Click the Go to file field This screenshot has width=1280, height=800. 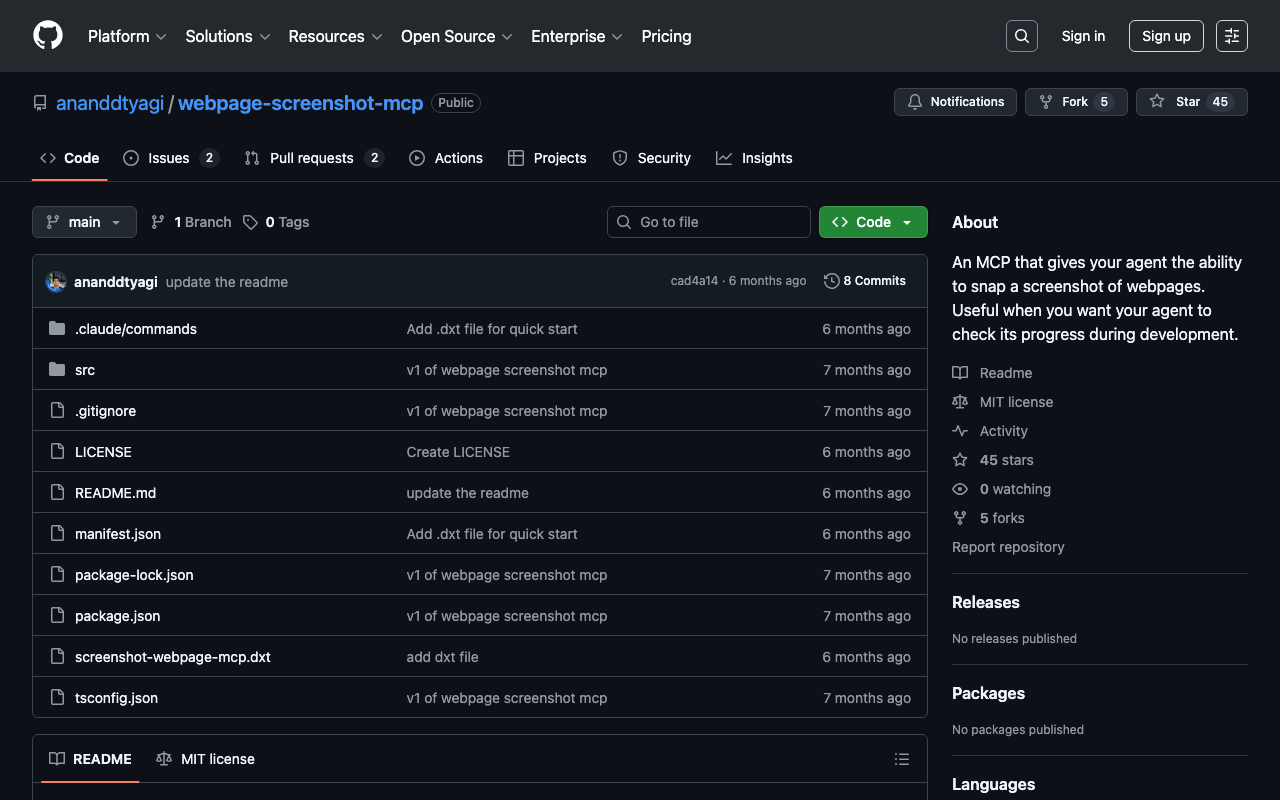(x=709, y=222)
